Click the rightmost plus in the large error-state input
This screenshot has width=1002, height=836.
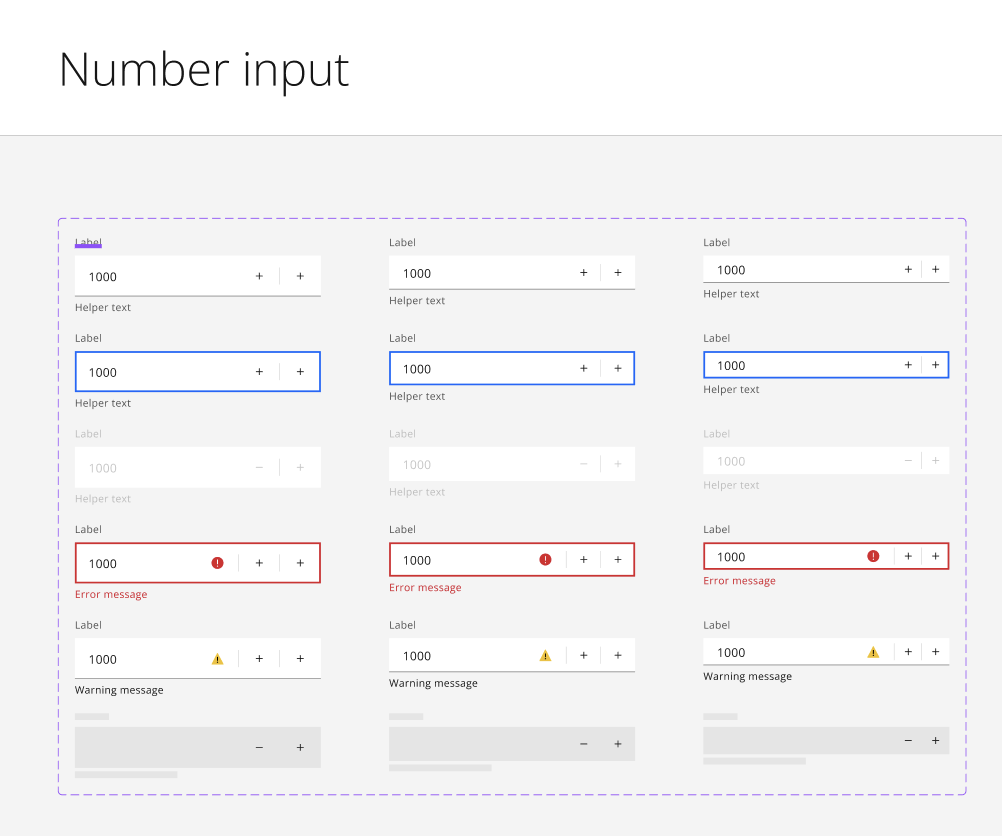pyautogui.click(x=300, y=563)
